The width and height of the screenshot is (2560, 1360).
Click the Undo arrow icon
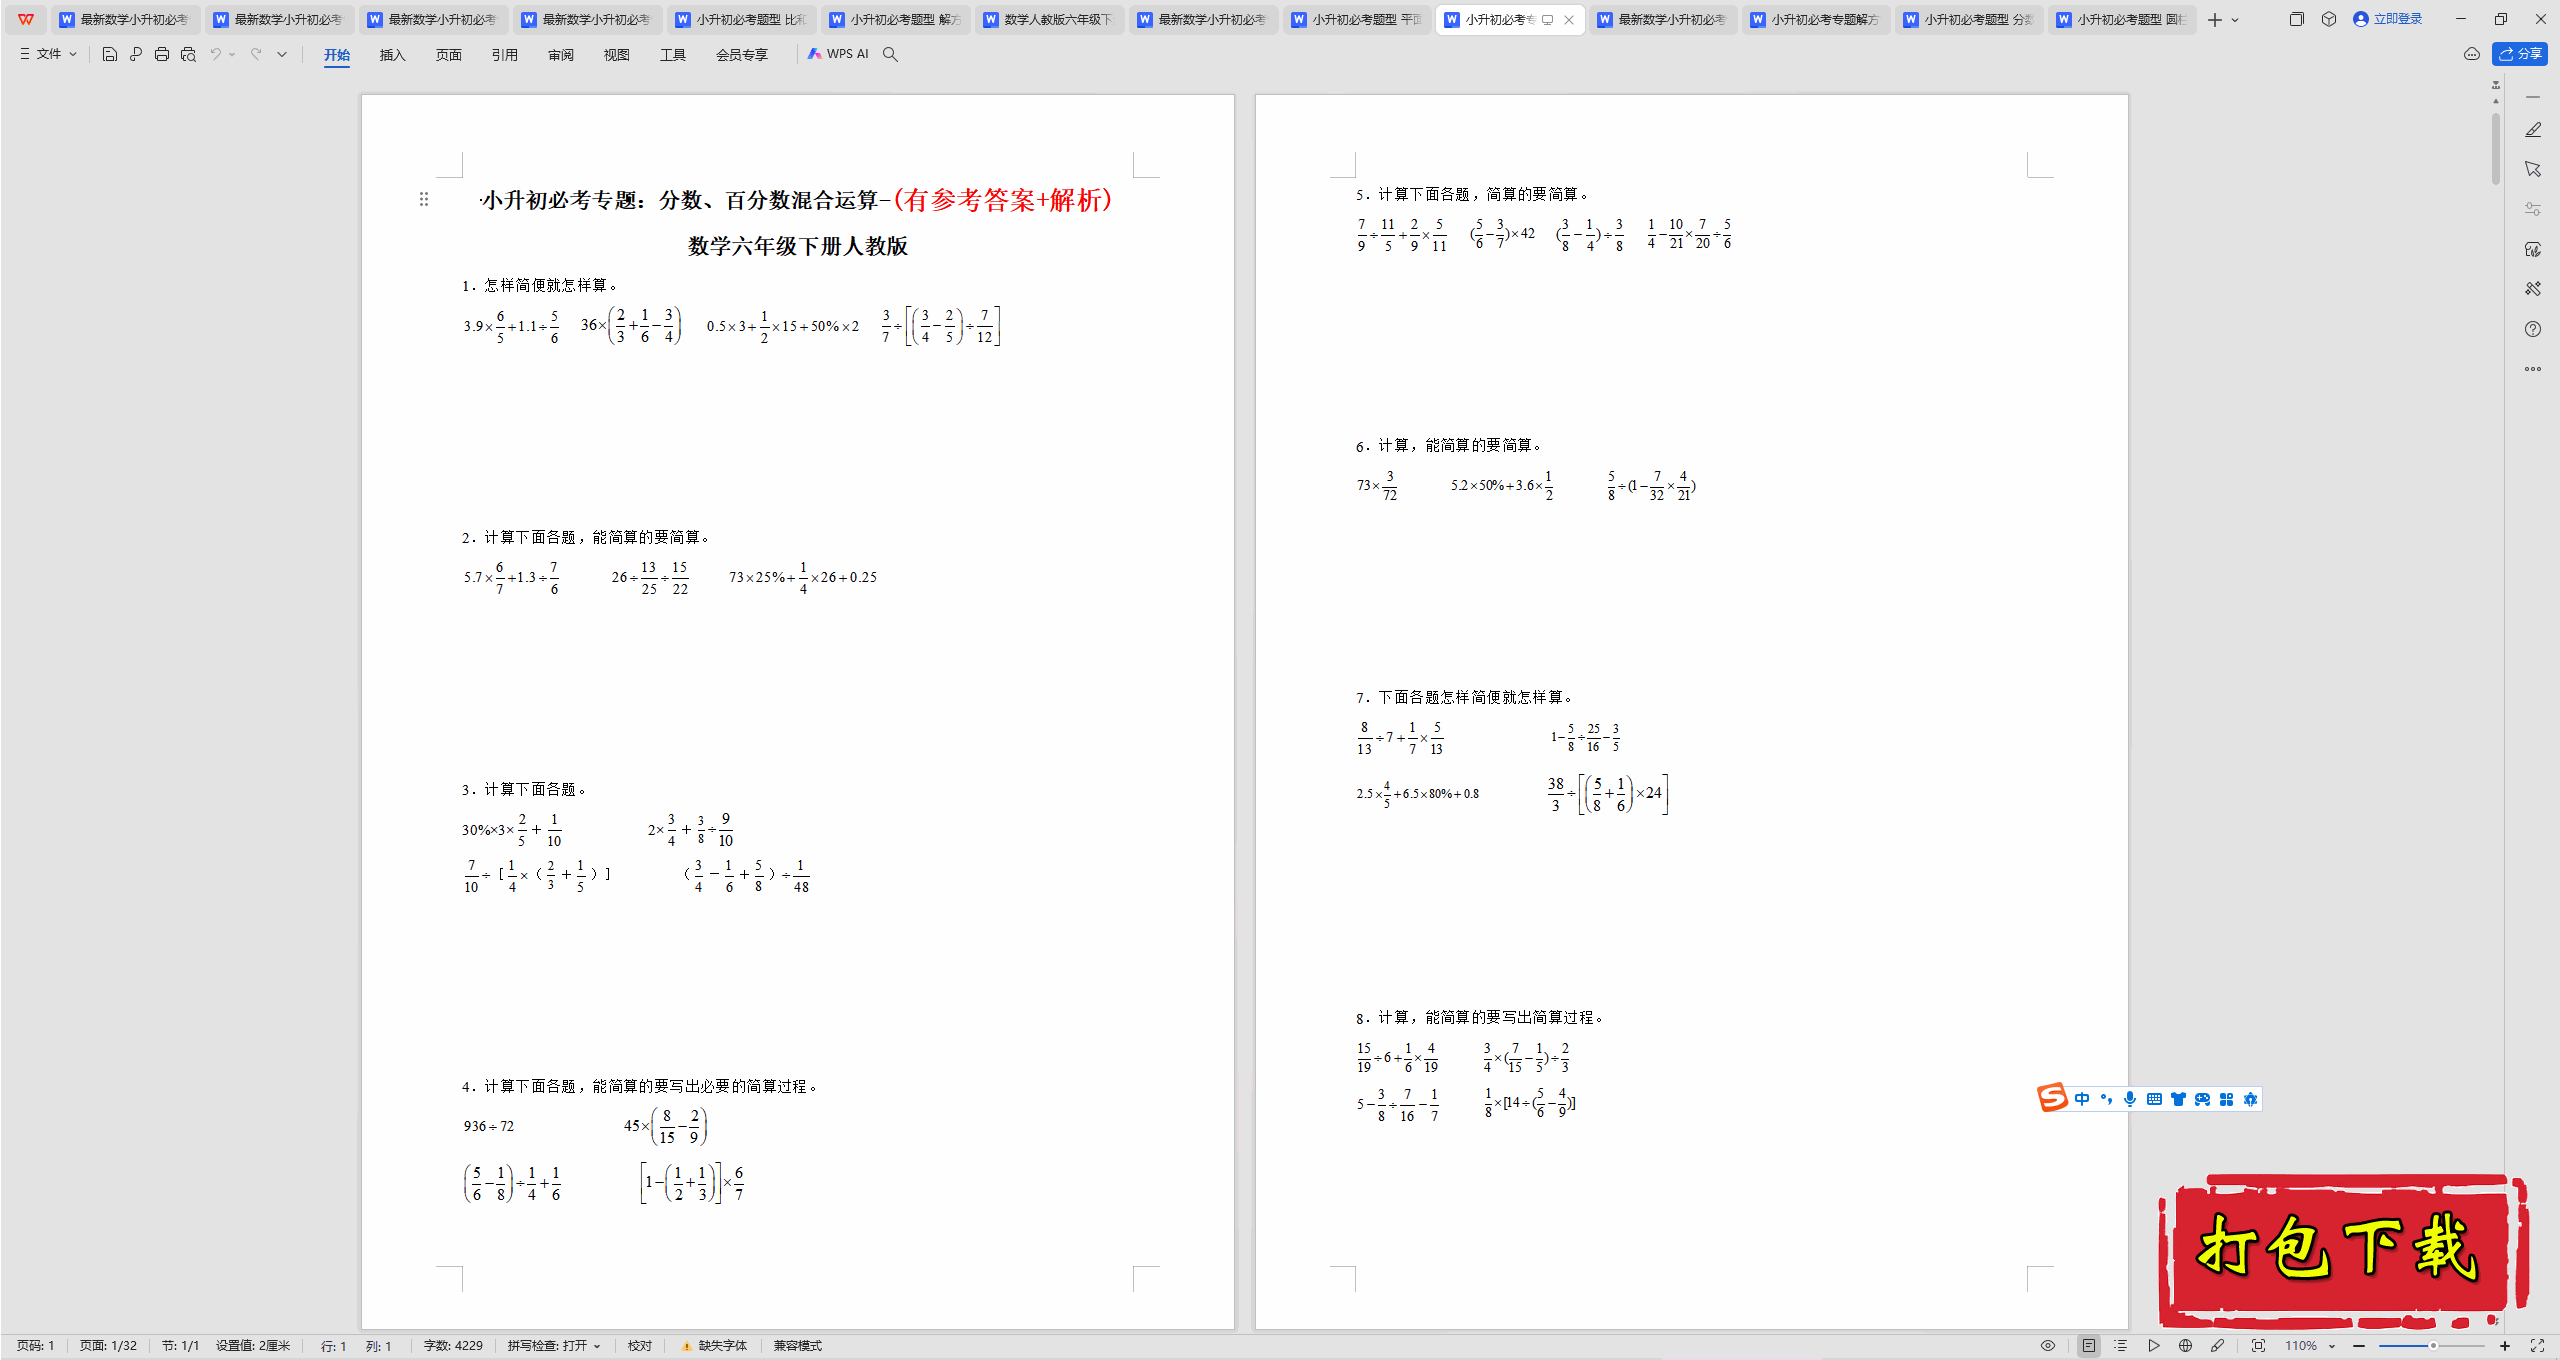click(215, 54)
